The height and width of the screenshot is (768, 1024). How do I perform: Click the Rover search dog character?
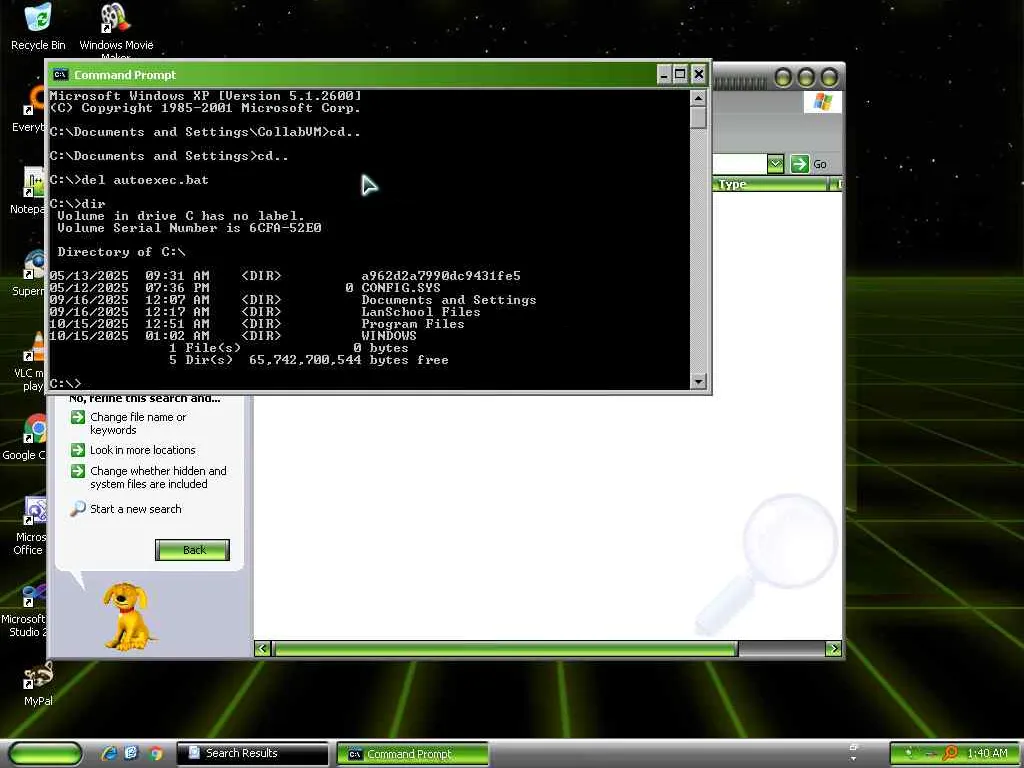pyautogui.click(x=127, y=616)
